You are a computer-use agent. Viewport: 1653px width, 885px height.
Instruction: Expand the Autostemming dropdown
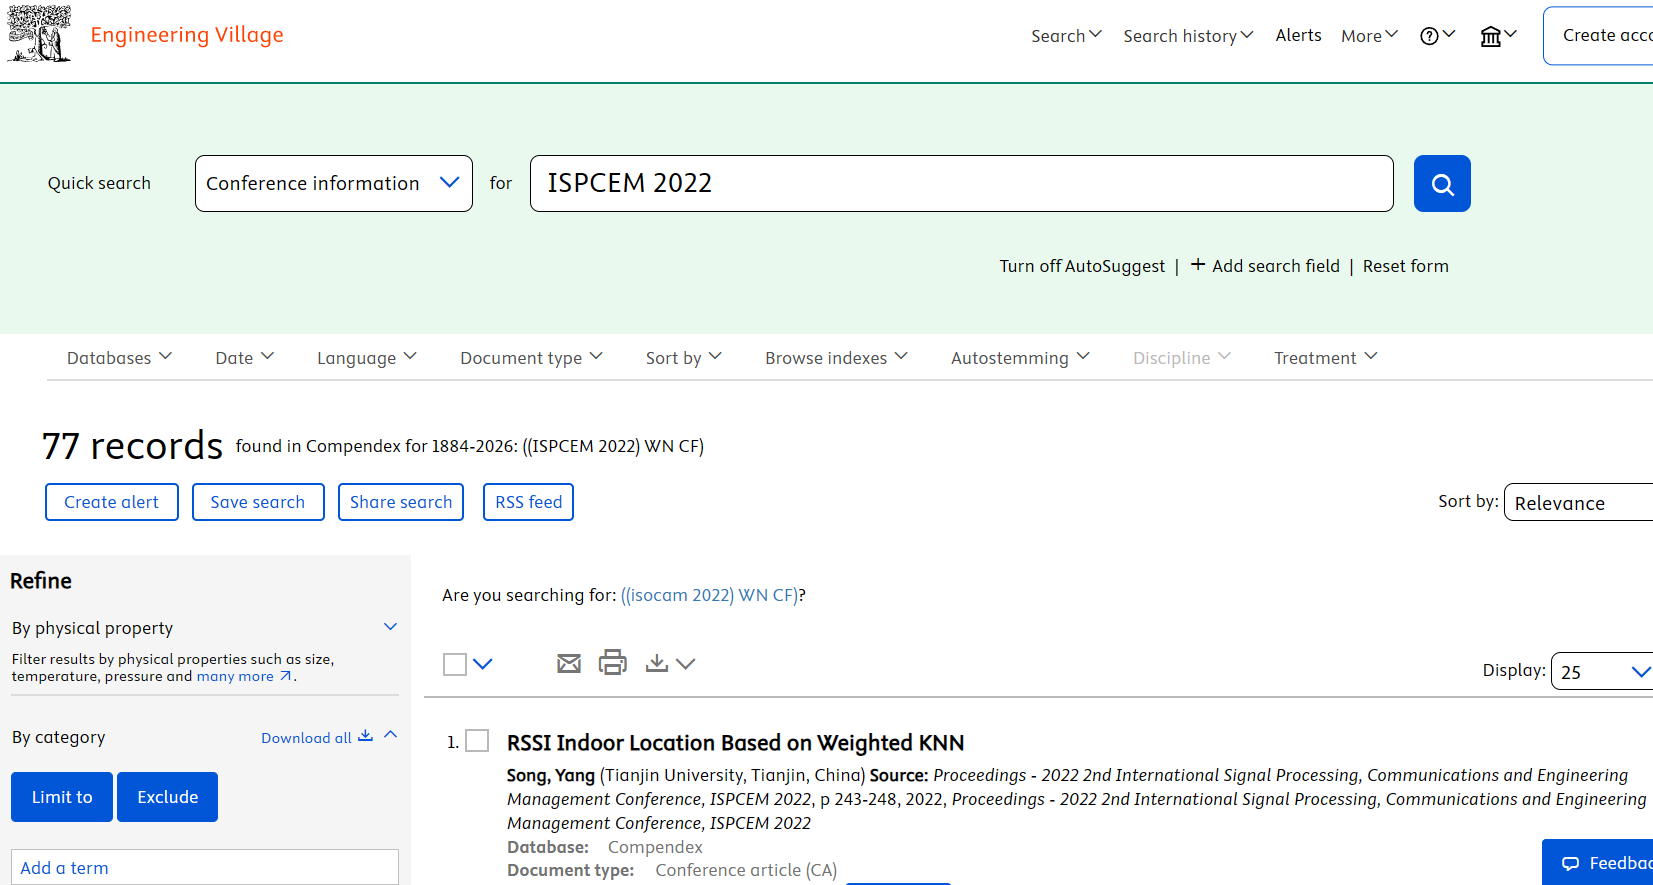(1020, 357)
